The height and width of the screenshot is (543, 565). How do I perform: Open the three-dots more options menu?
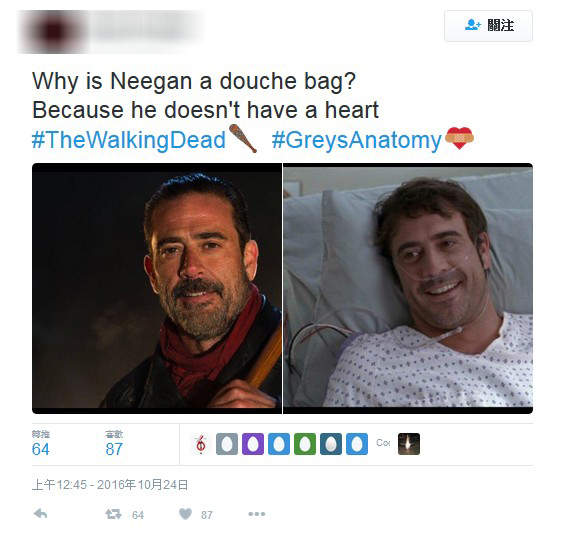coord(257,514)
